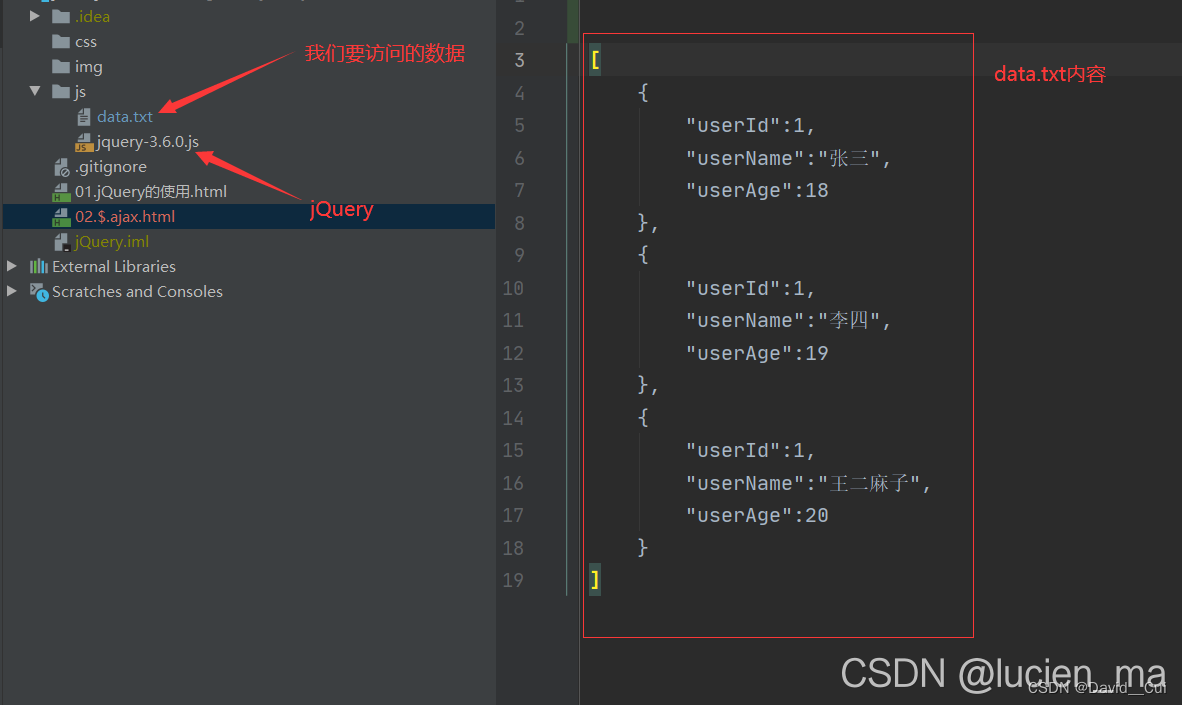Click the data.txt text file icon
Viewport: 1182px width, 705px height.
(84, 117)
